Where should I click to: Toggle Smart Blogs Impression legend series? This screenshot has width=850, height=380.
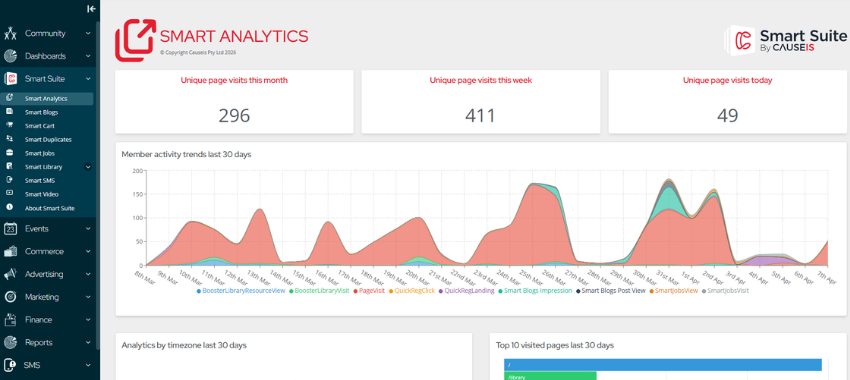tap(535, 291)
